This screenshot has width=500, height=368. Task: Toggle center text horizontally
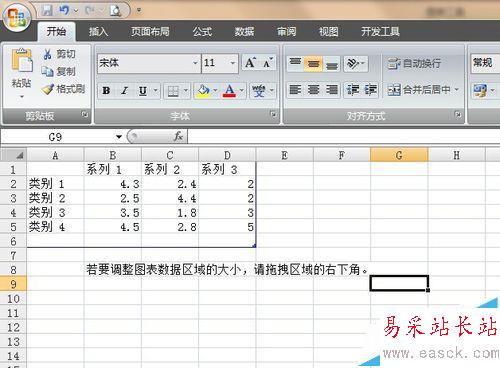click(x=313, y=90)
